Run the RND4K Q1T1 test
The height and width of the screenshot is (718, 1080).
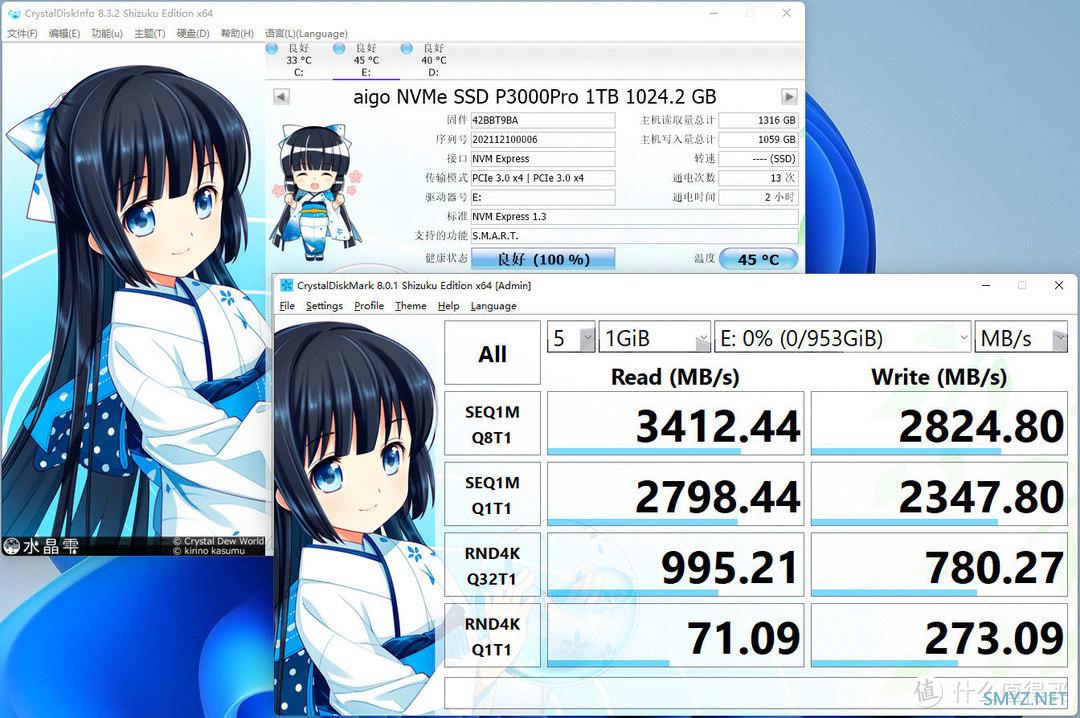tap(492, 635)
